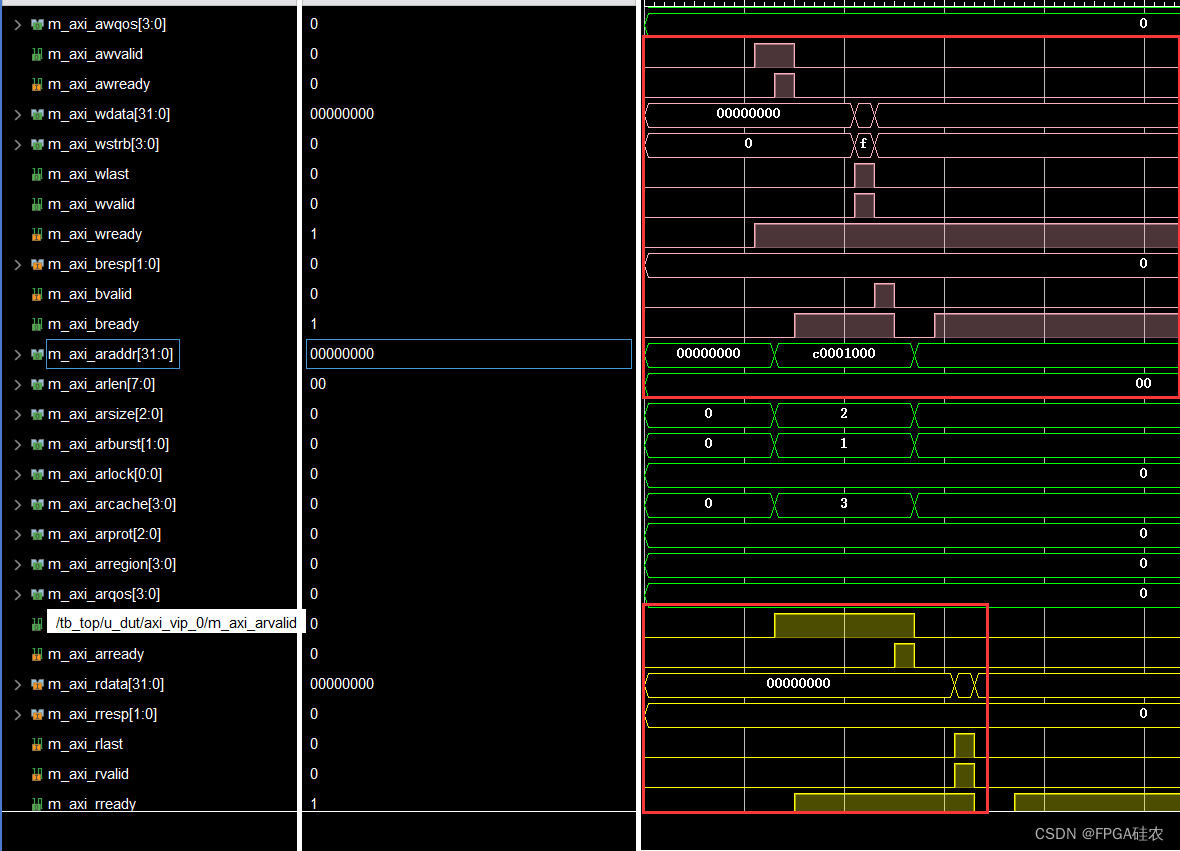
Task: Click the waveform icon next to m_axi_wready
Action: (x=37, y=234)
